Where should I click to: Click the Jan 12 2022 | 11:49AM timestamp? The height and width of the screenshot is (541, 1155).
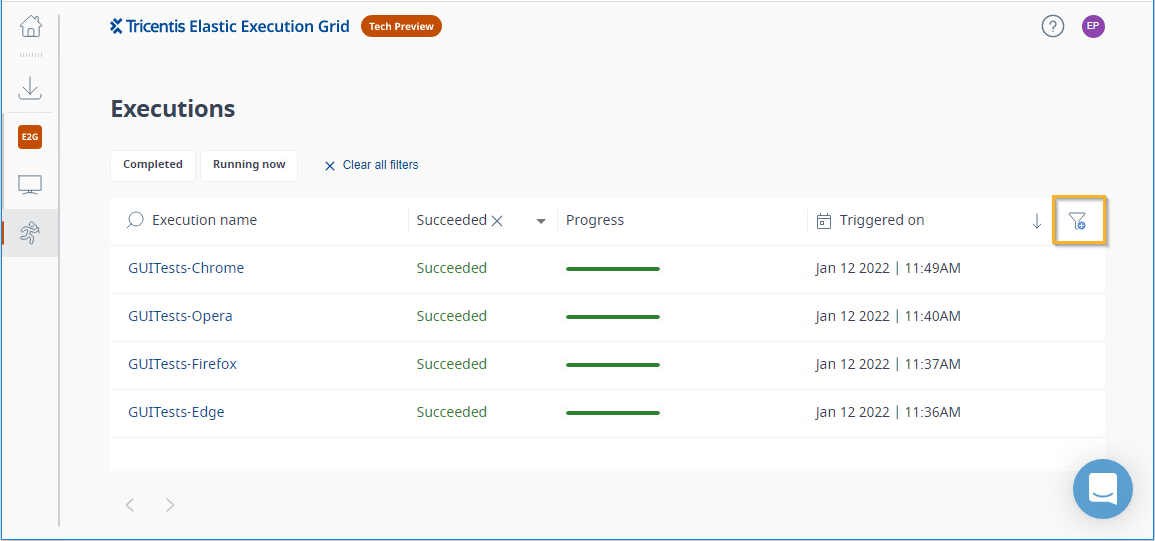point(888,268)
